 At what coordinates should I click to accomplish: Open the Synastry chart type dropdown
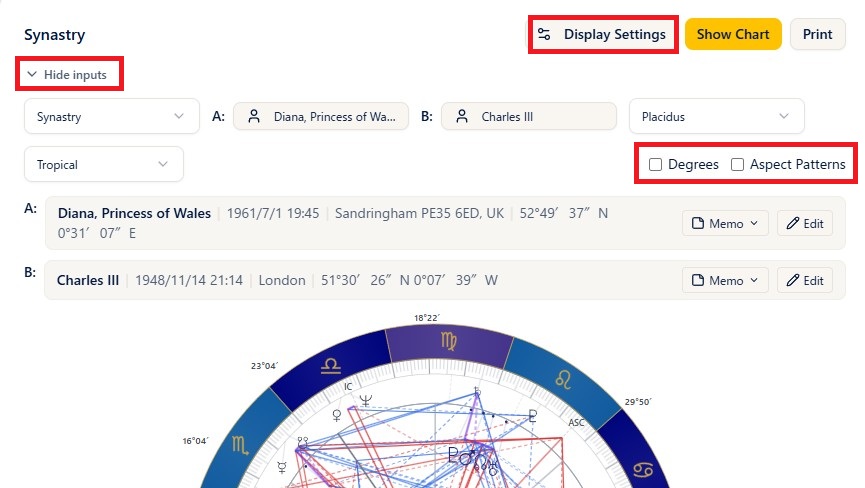pos(111,116)
